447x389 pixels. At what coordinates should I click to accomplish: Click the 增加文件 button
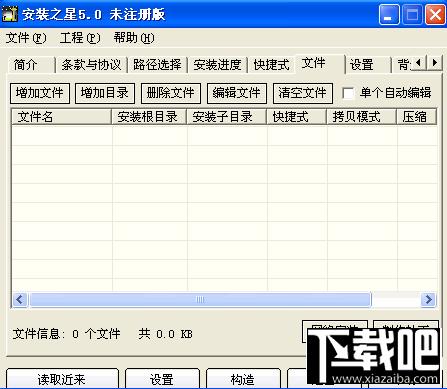(40, 93)
